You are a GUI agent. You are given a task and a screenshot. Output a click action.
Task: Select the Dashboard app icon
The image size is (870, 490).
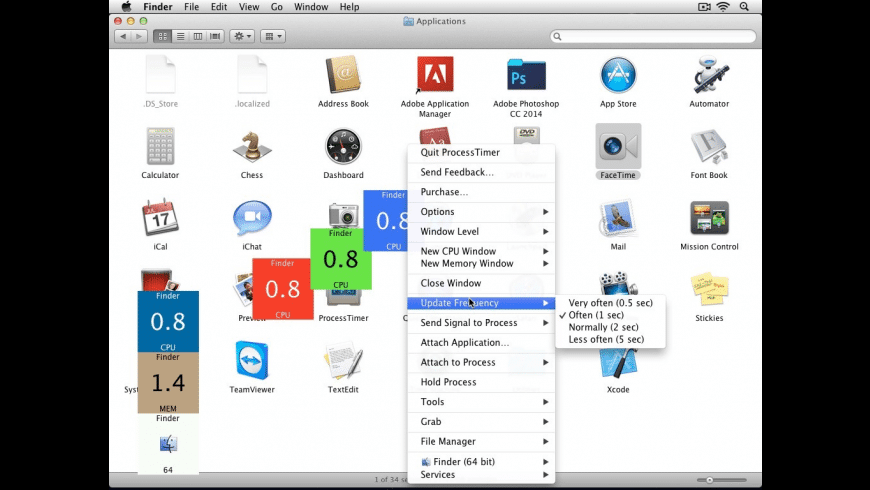coord(343,146)
